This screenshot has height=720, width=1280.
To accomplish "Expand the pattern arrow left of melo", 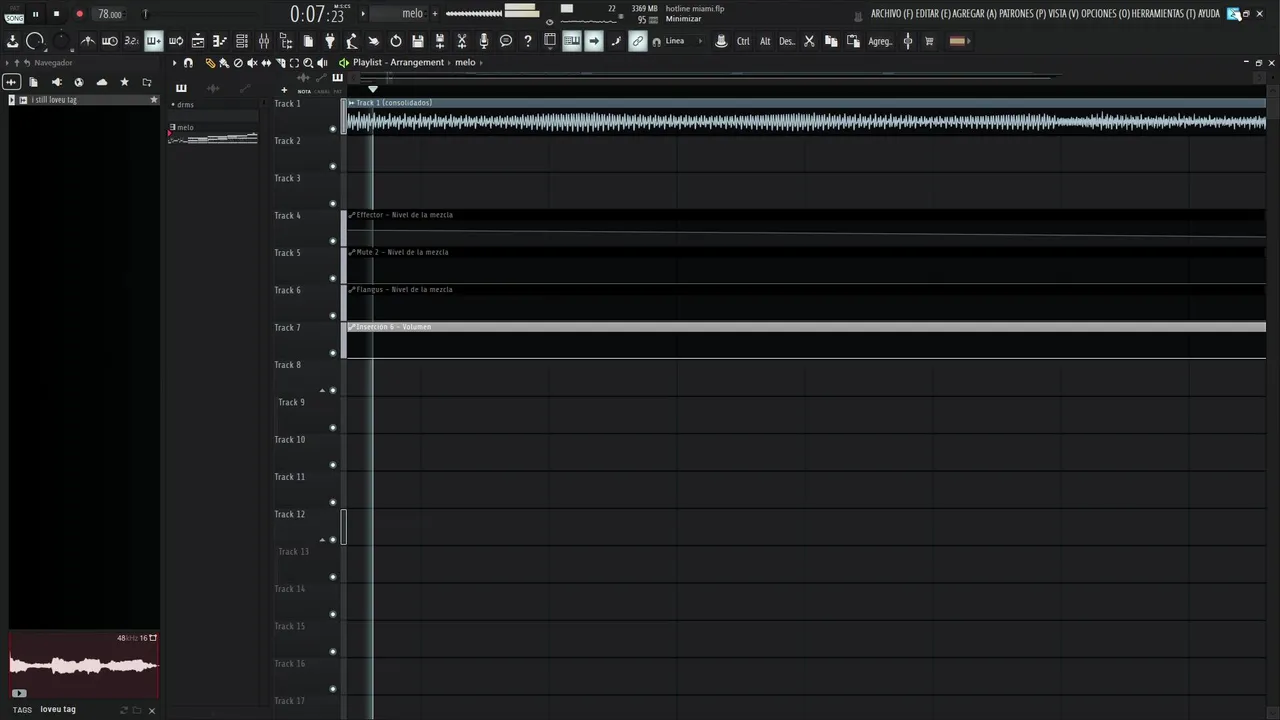I will click(364, 13).
